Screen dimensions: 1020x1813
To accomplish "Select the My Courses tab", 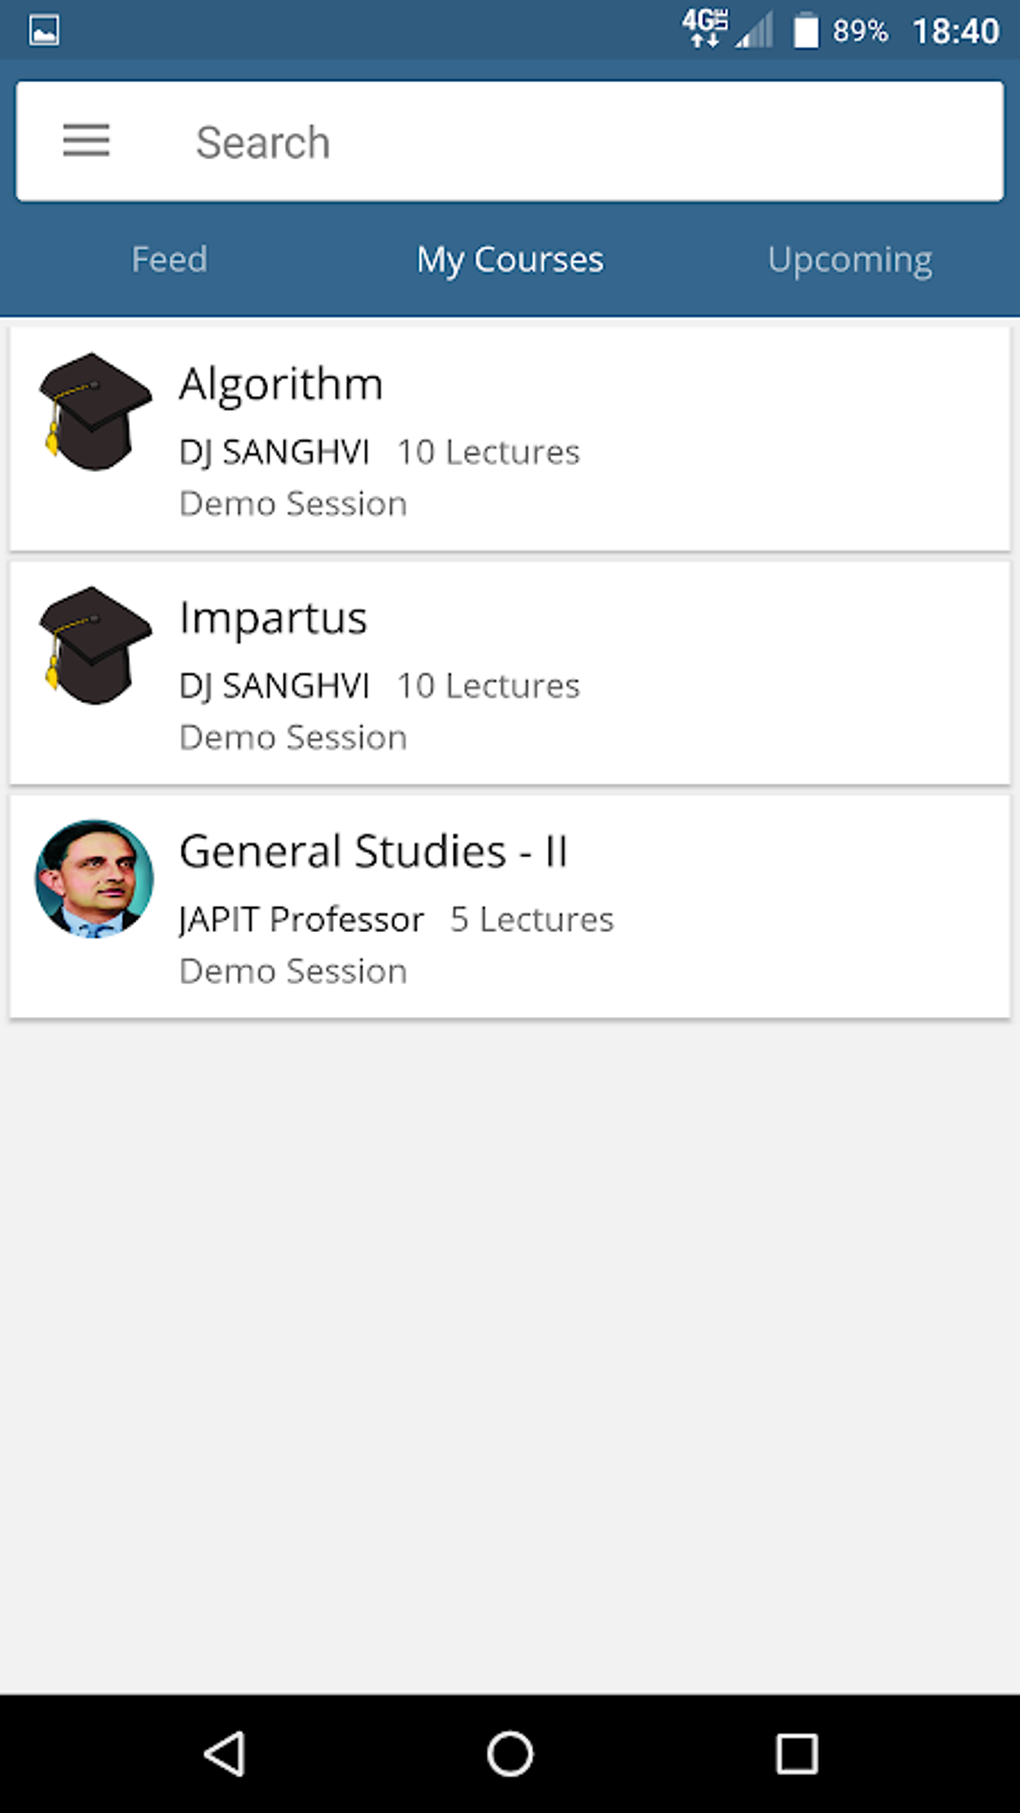I will point(510,260).
